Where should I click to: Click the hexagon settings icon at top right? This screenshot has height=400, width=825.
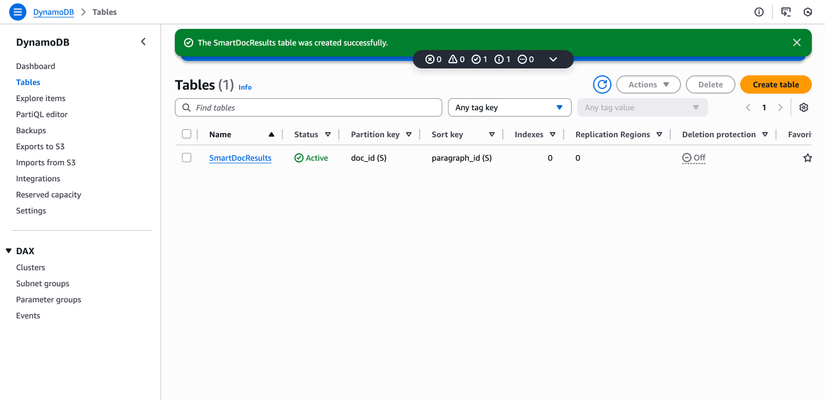(x=808, y=12)
